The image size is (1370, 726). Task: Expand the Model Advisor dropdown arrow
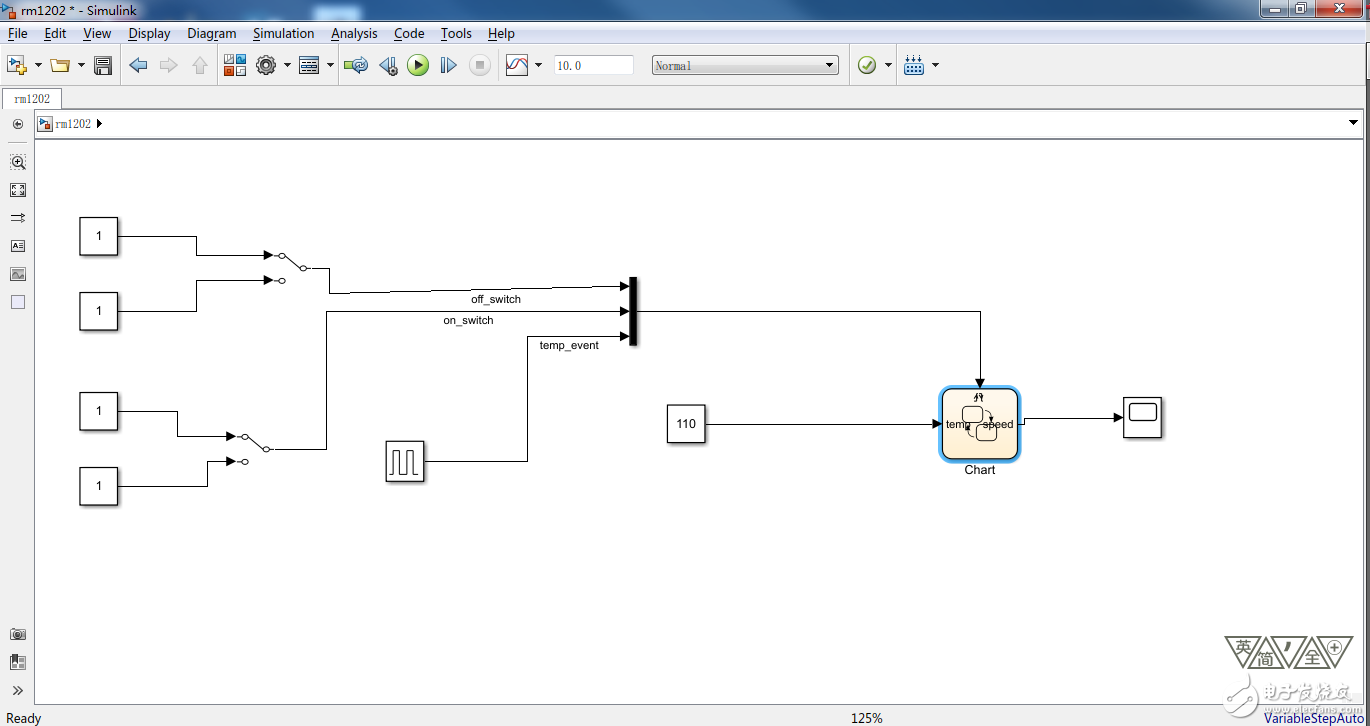point(888,66)
